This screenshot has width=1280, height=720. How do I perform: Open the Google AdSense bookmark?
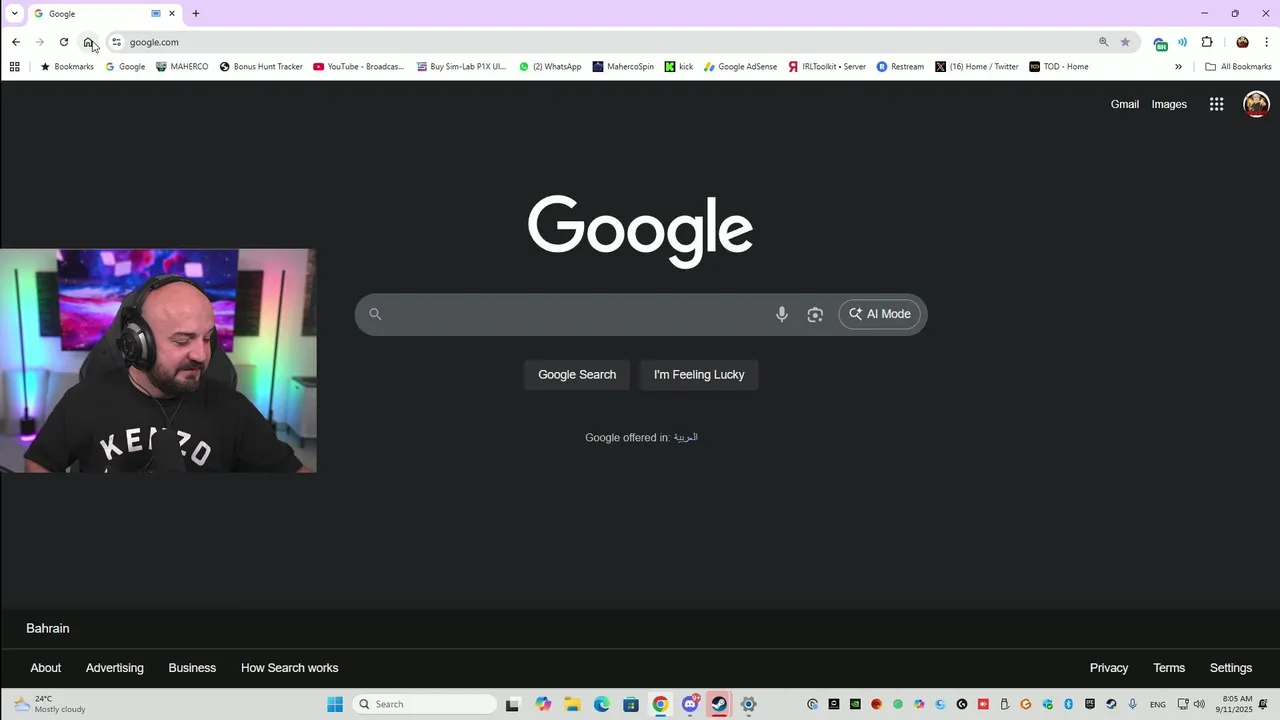tap(740, 67)
